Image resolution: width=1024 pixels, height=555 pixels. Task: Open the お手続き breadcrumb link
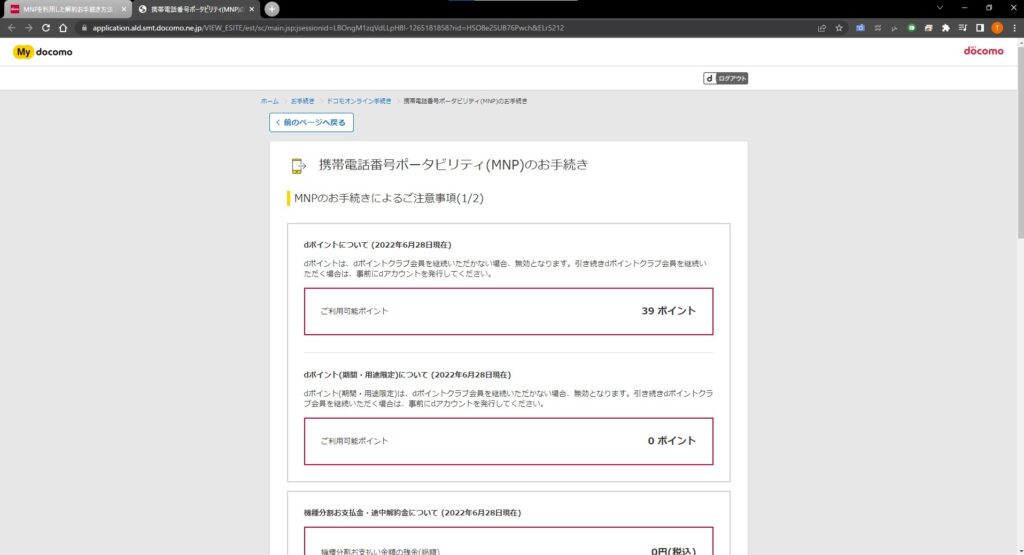pyautogui.click(x=302, y=101)
